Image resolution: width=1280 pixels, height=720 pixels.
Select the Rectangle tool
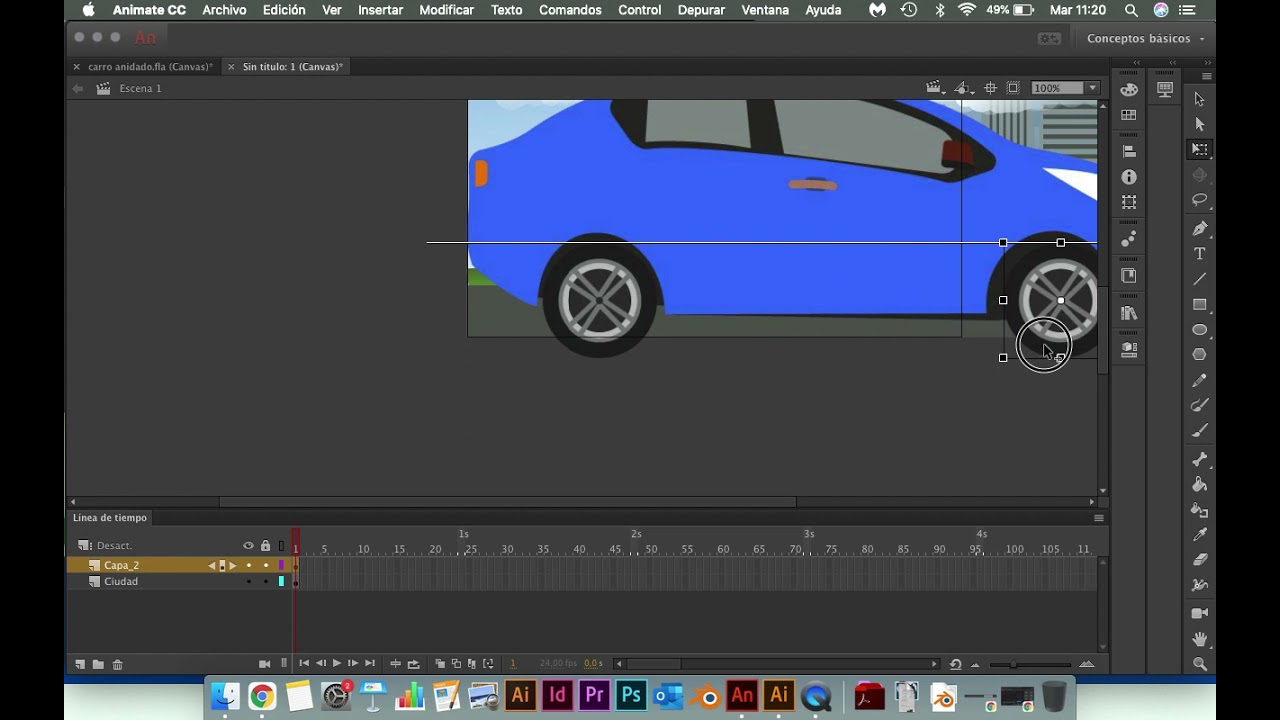pos(1199,304)
